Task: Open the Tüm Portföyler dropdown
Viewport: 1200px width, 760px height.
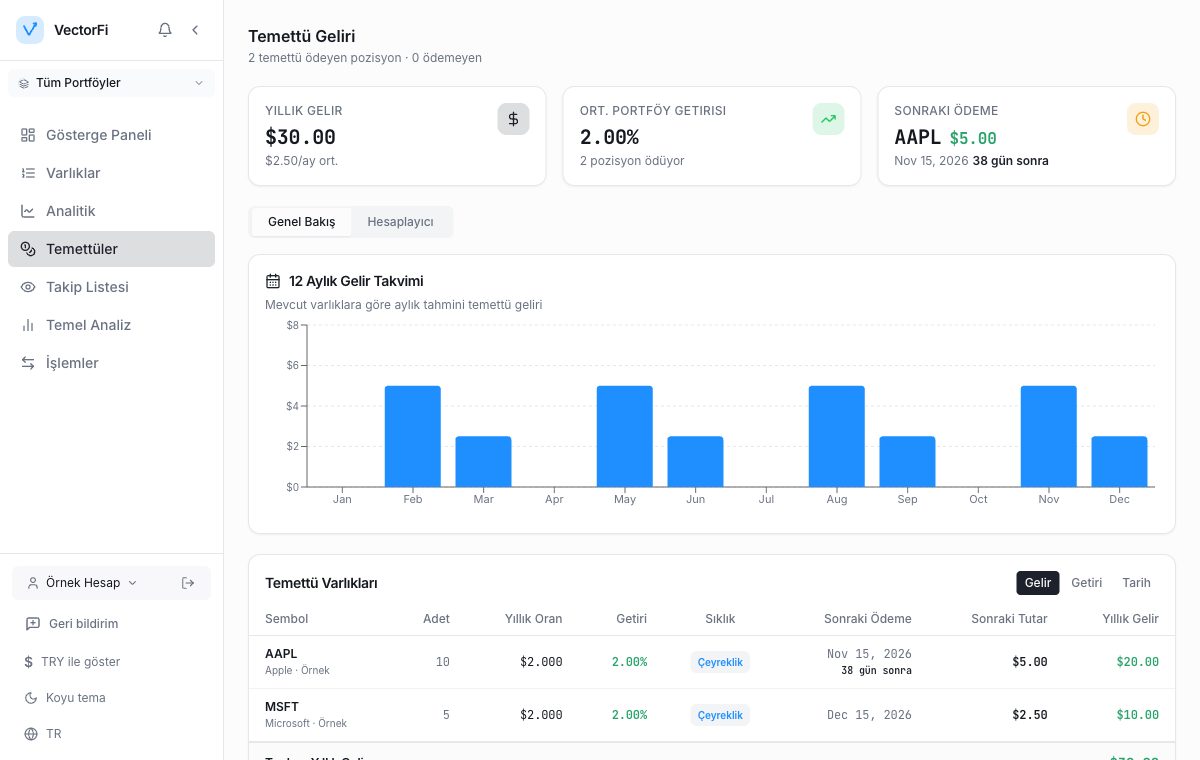Action: (x=111, y=83)
